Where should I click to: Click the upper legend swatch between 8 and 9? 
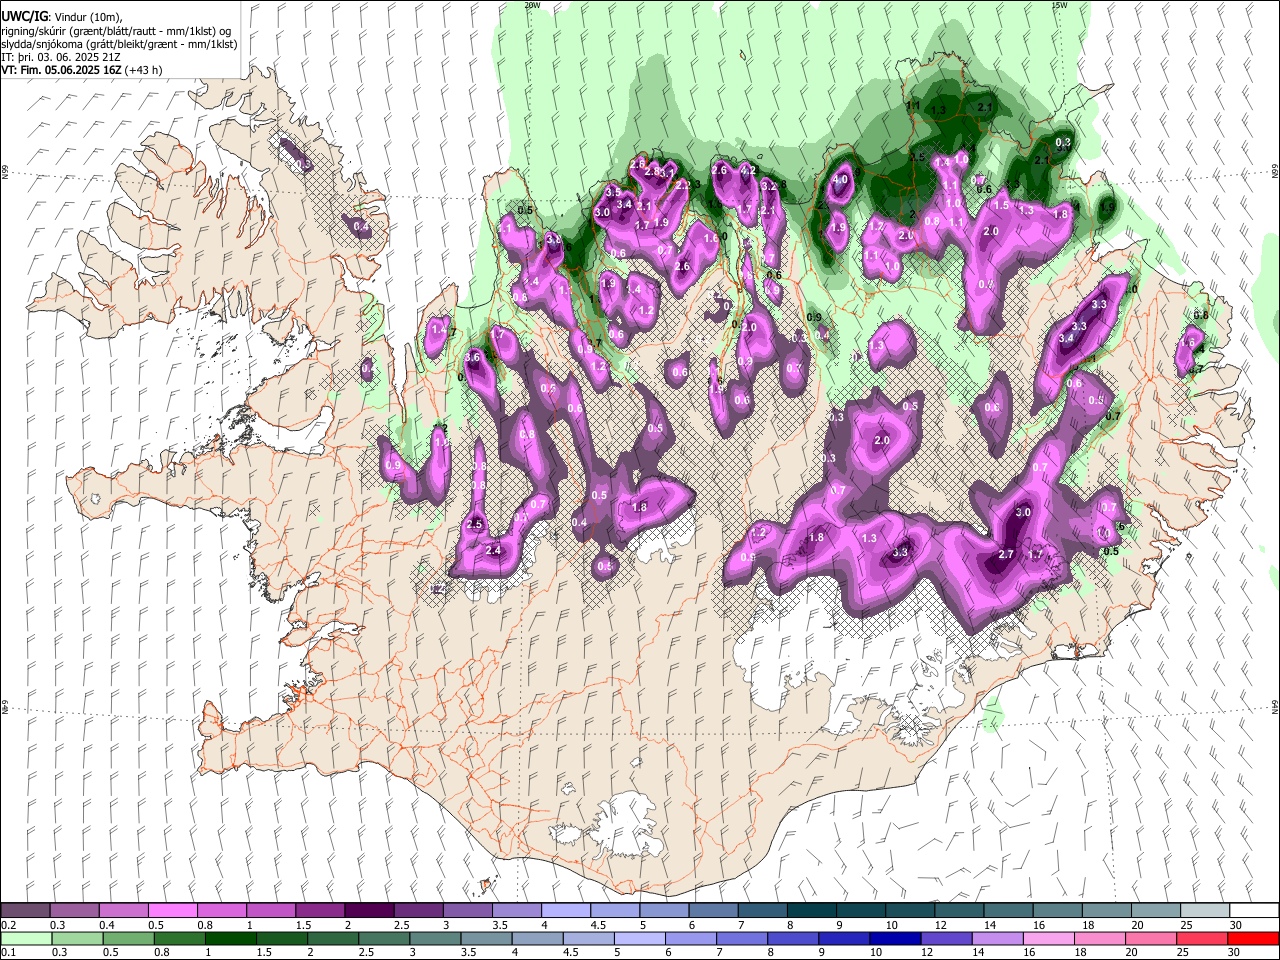pos(811,911)
